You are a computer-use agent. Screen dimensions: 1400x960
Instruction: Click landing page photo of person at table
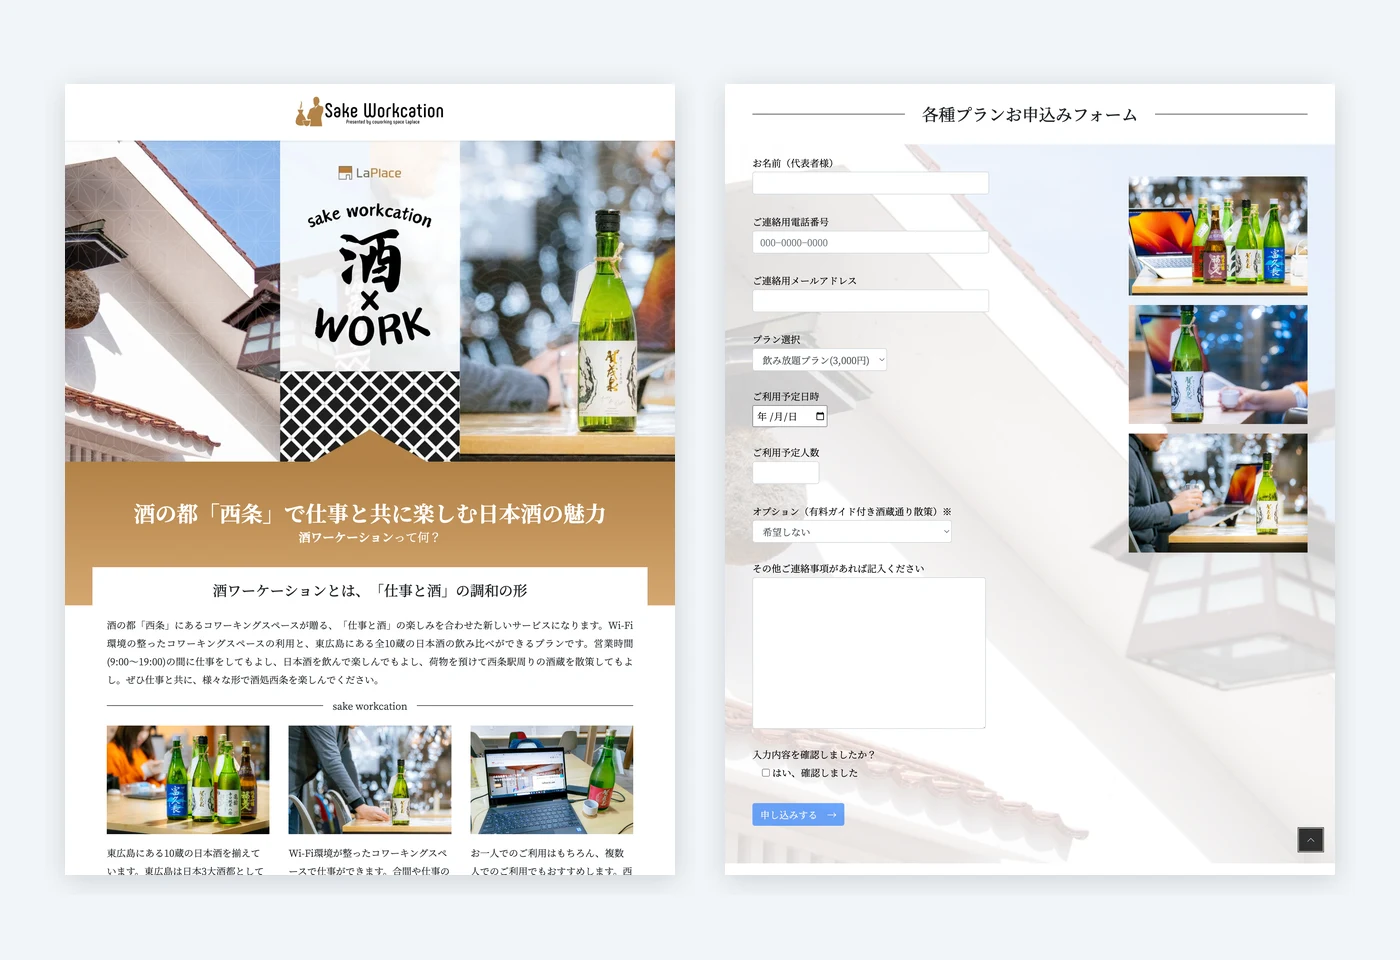[370, 780]
